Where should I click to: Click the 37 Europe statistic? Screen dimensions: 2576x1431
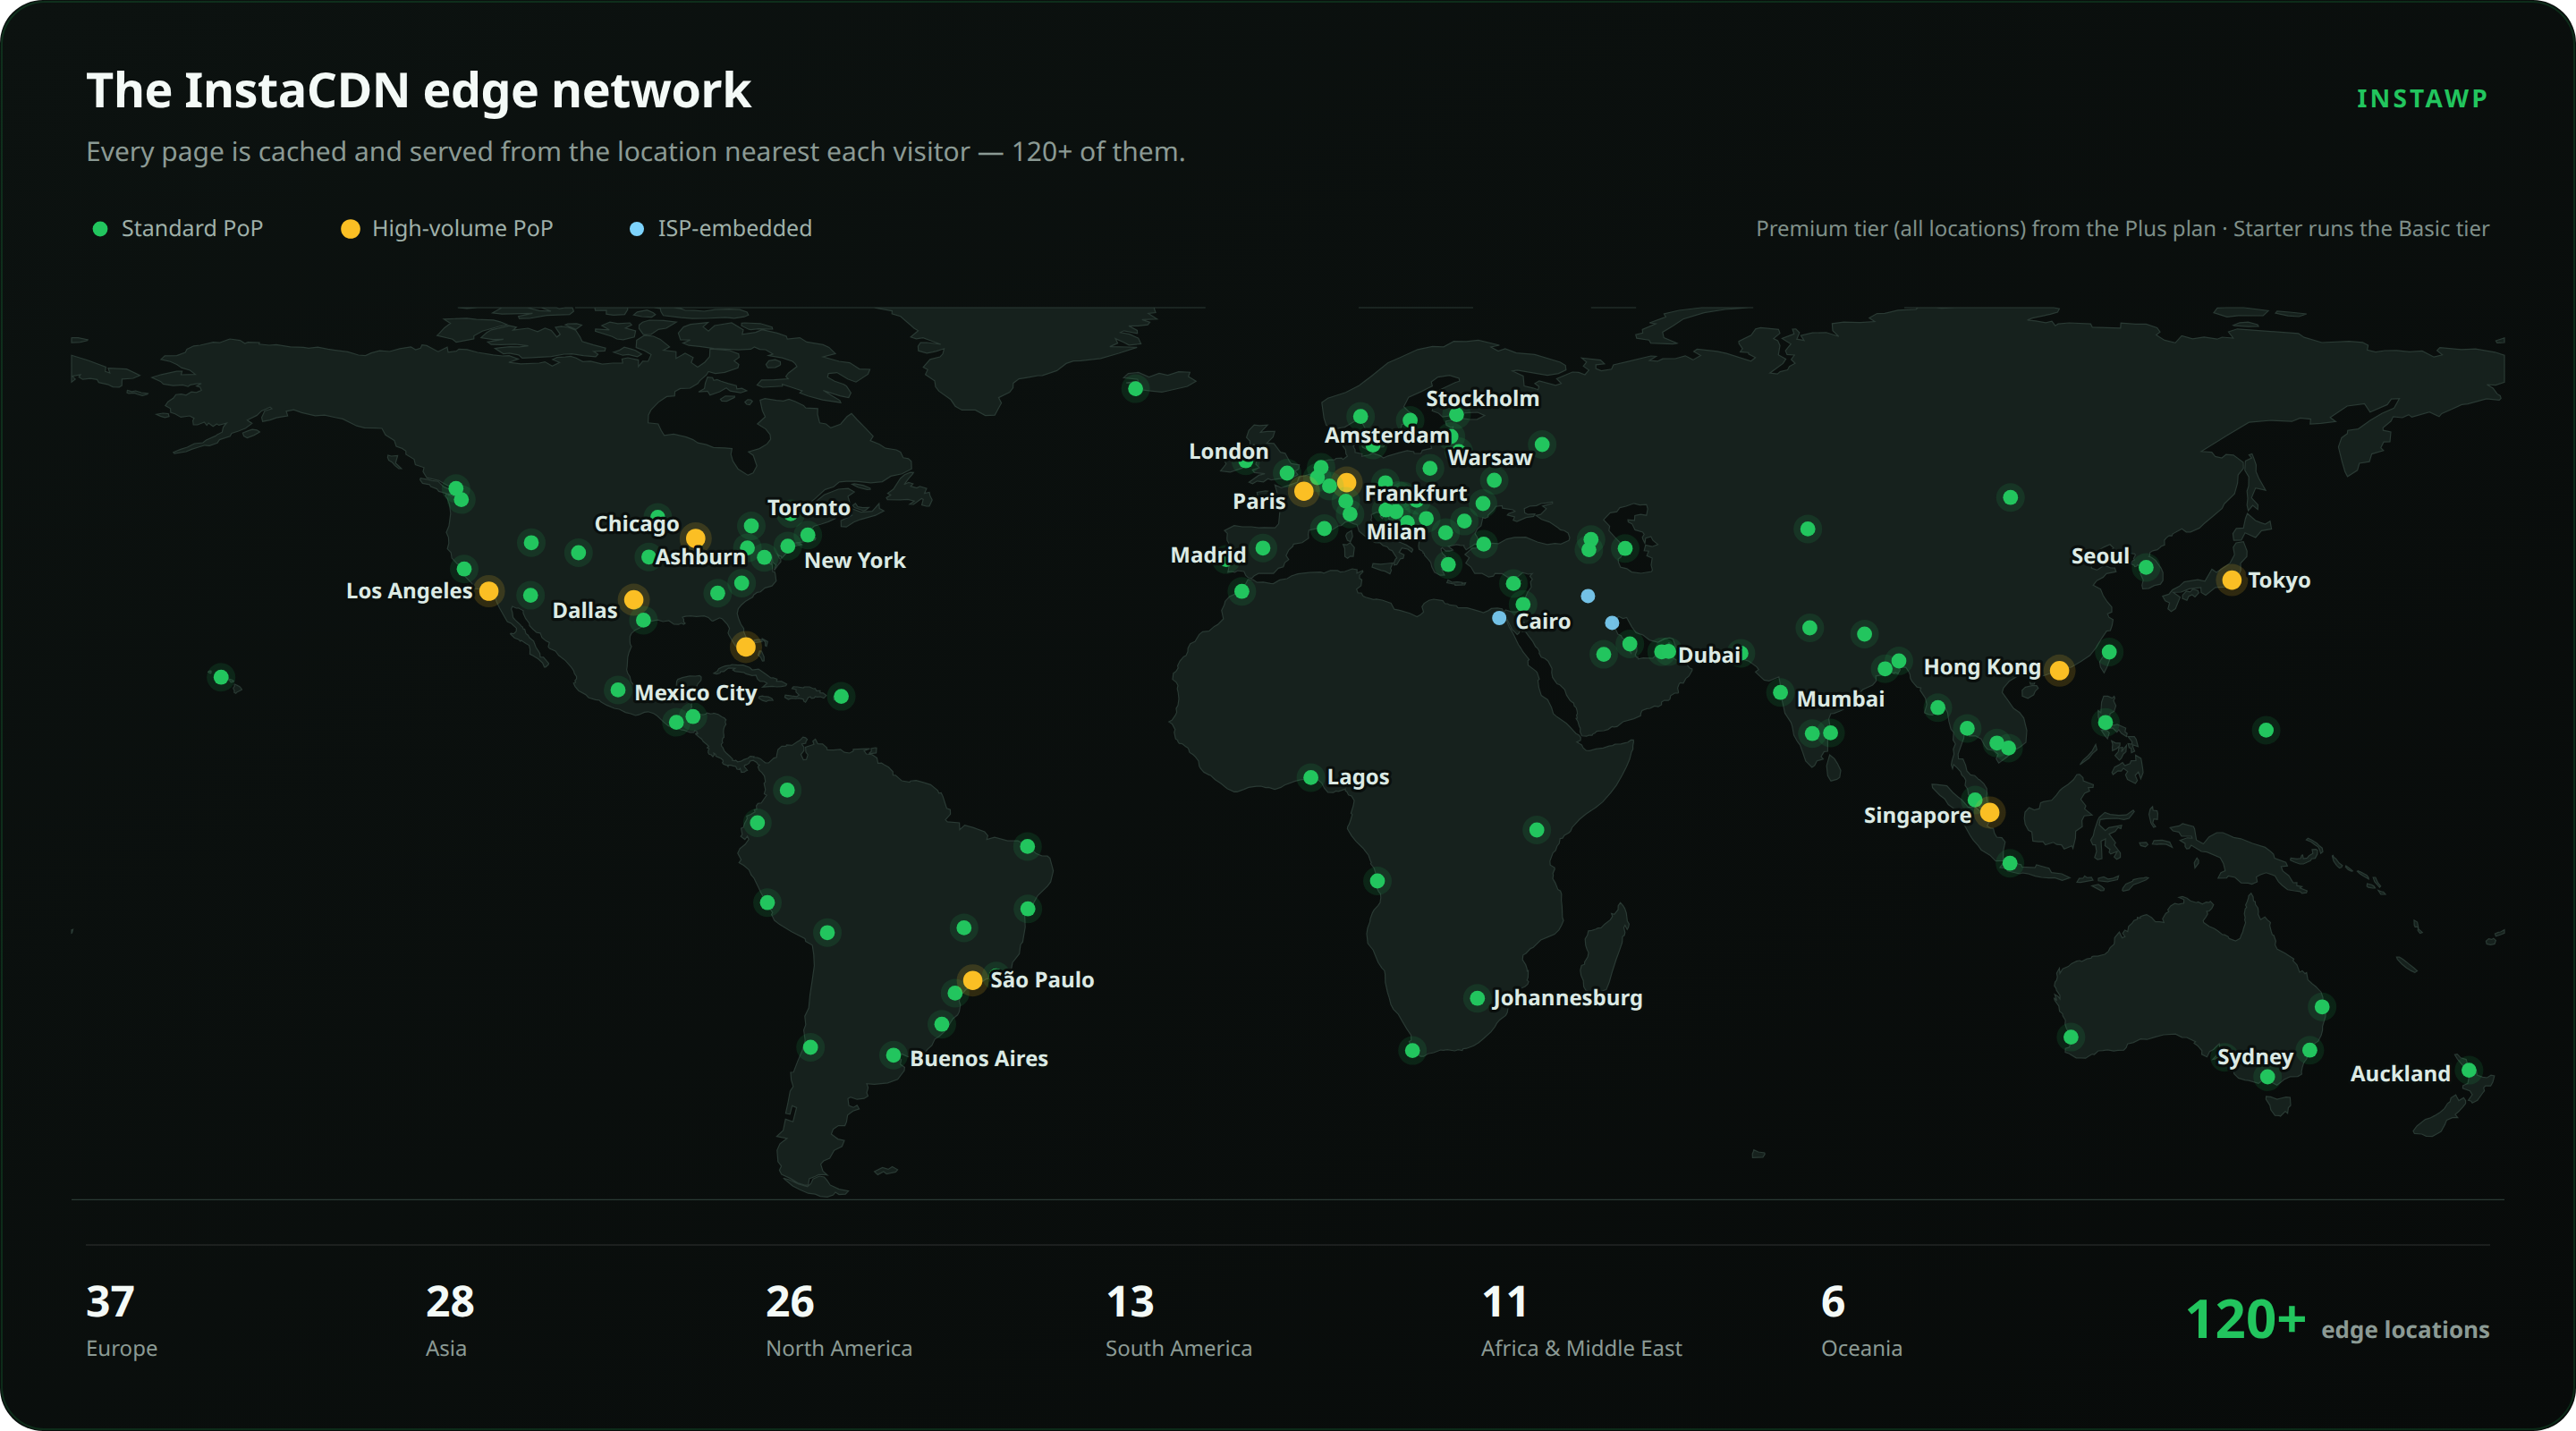[x=122, y=1320]
